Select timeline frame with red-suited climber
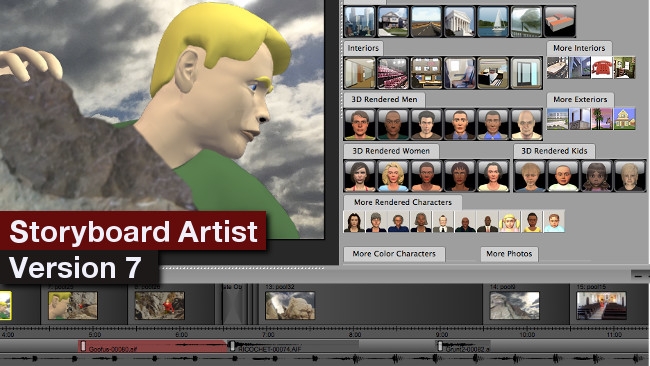The width and height of the screenshot is (650, 366). pos(160,305)
